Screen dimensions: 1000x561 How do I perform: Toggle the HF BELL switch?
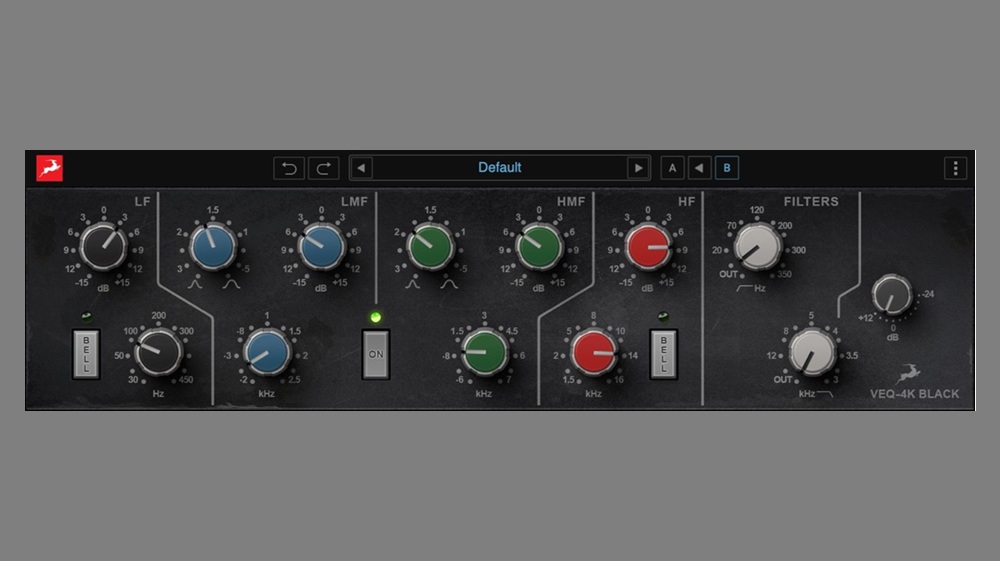point(663,354)
